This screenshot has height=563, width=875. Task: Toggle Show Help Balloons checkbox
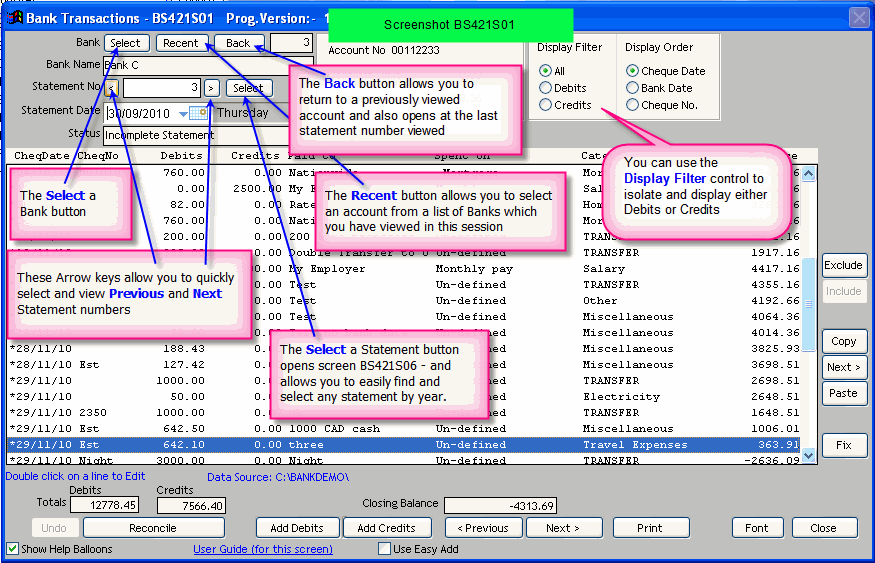click(x=12, y=549)
